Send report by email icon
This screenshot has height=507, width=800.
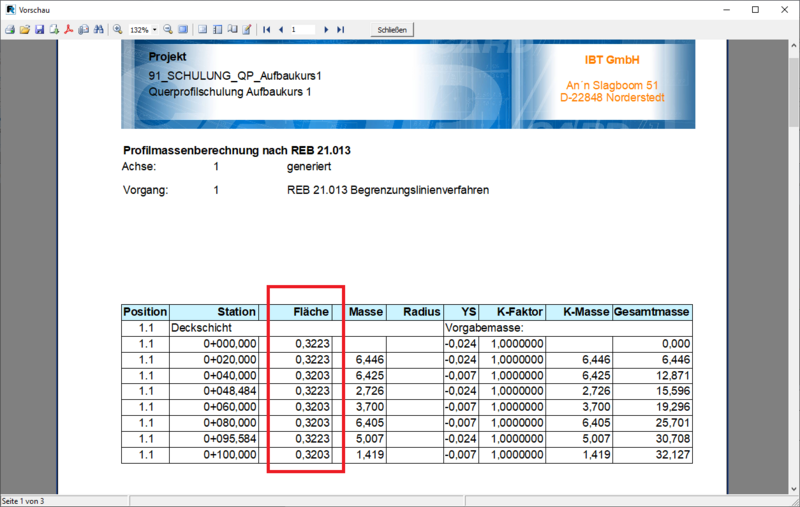(x=84, y=30)
